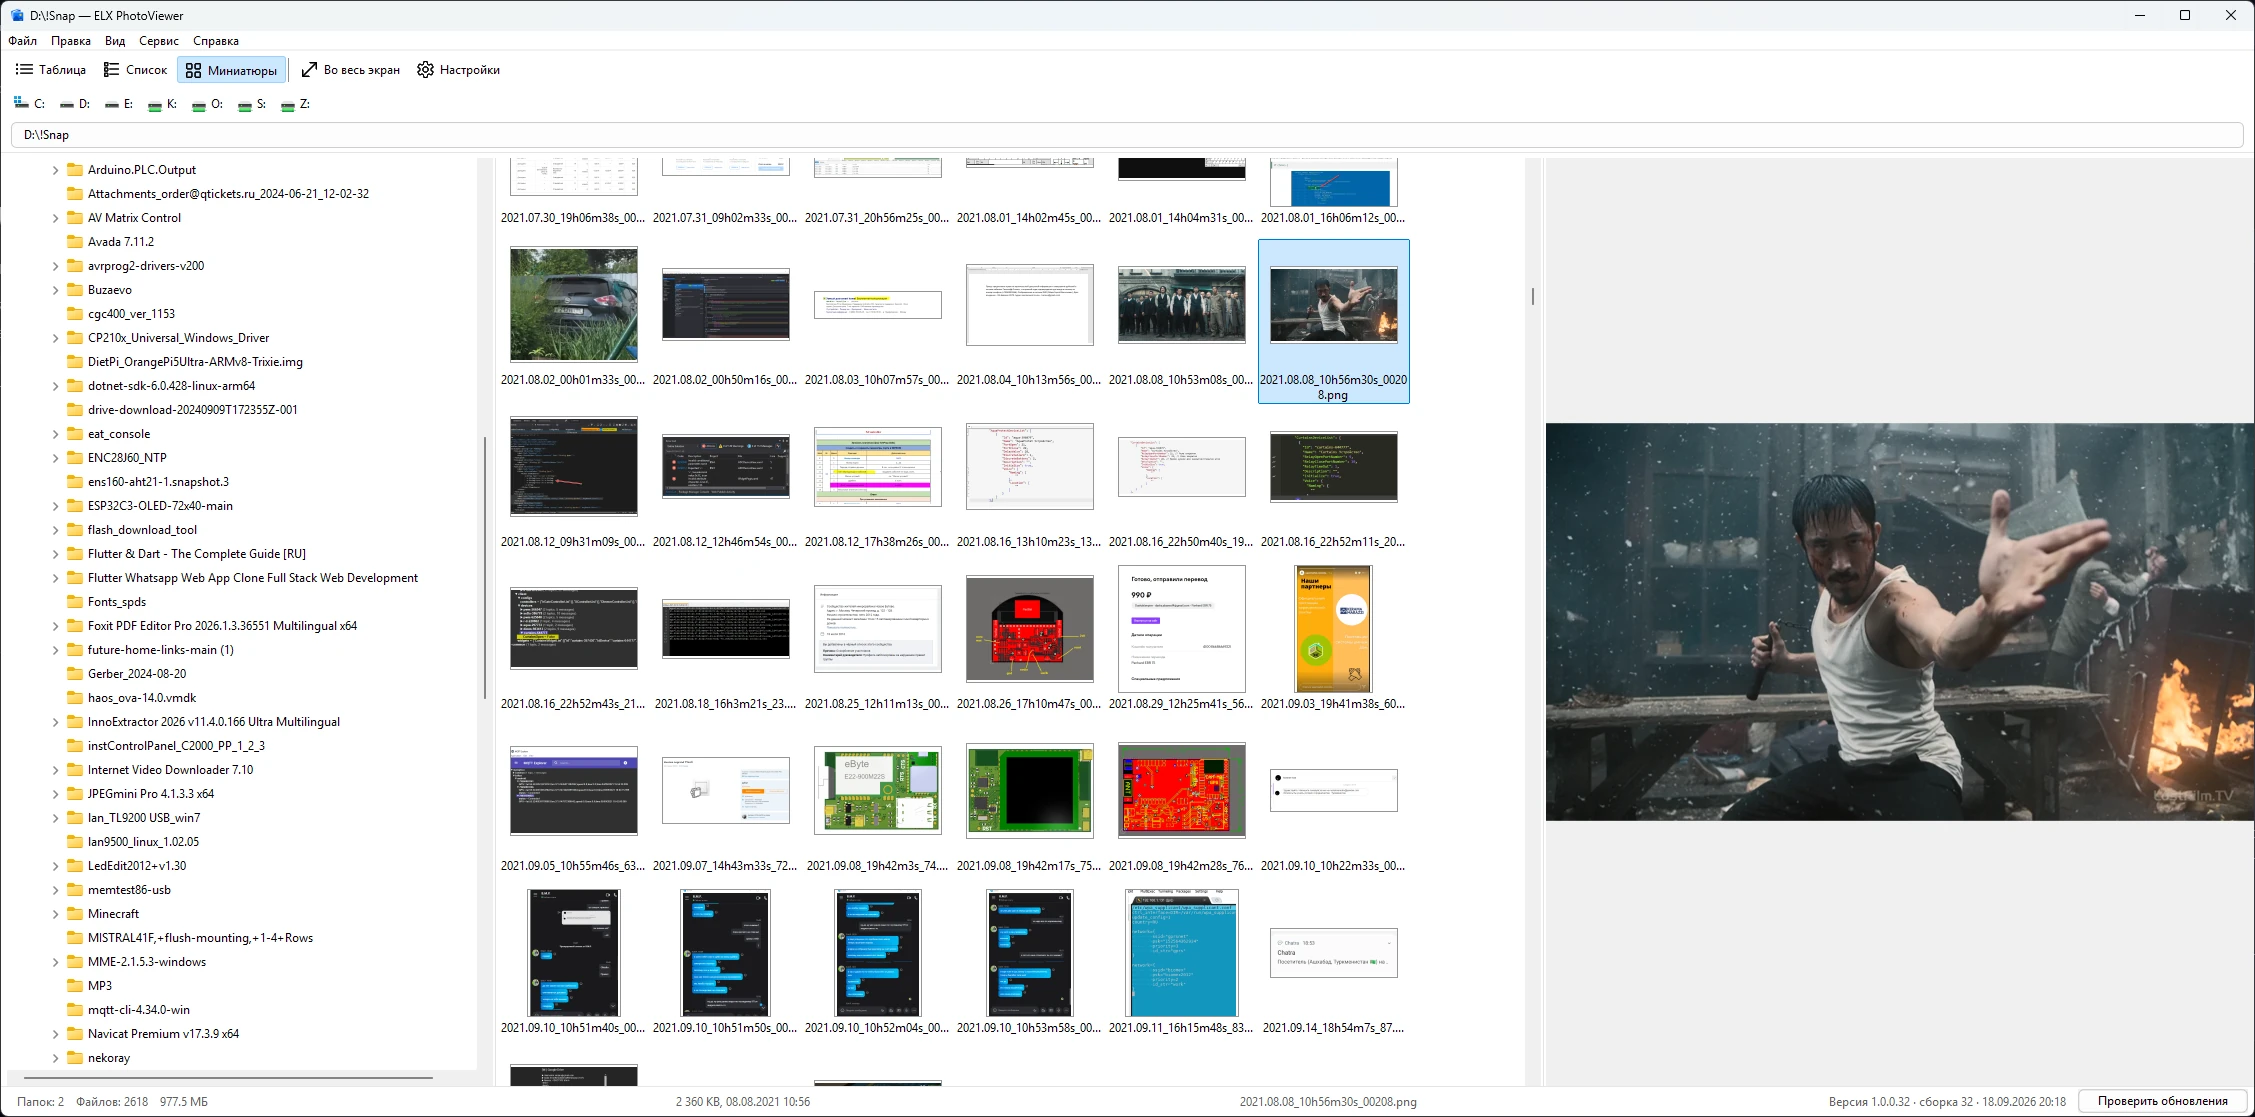The width and height of the screenshot is (2255, 1117).
Task: Select drive Z: icon
Action: [x=288, y=104]
